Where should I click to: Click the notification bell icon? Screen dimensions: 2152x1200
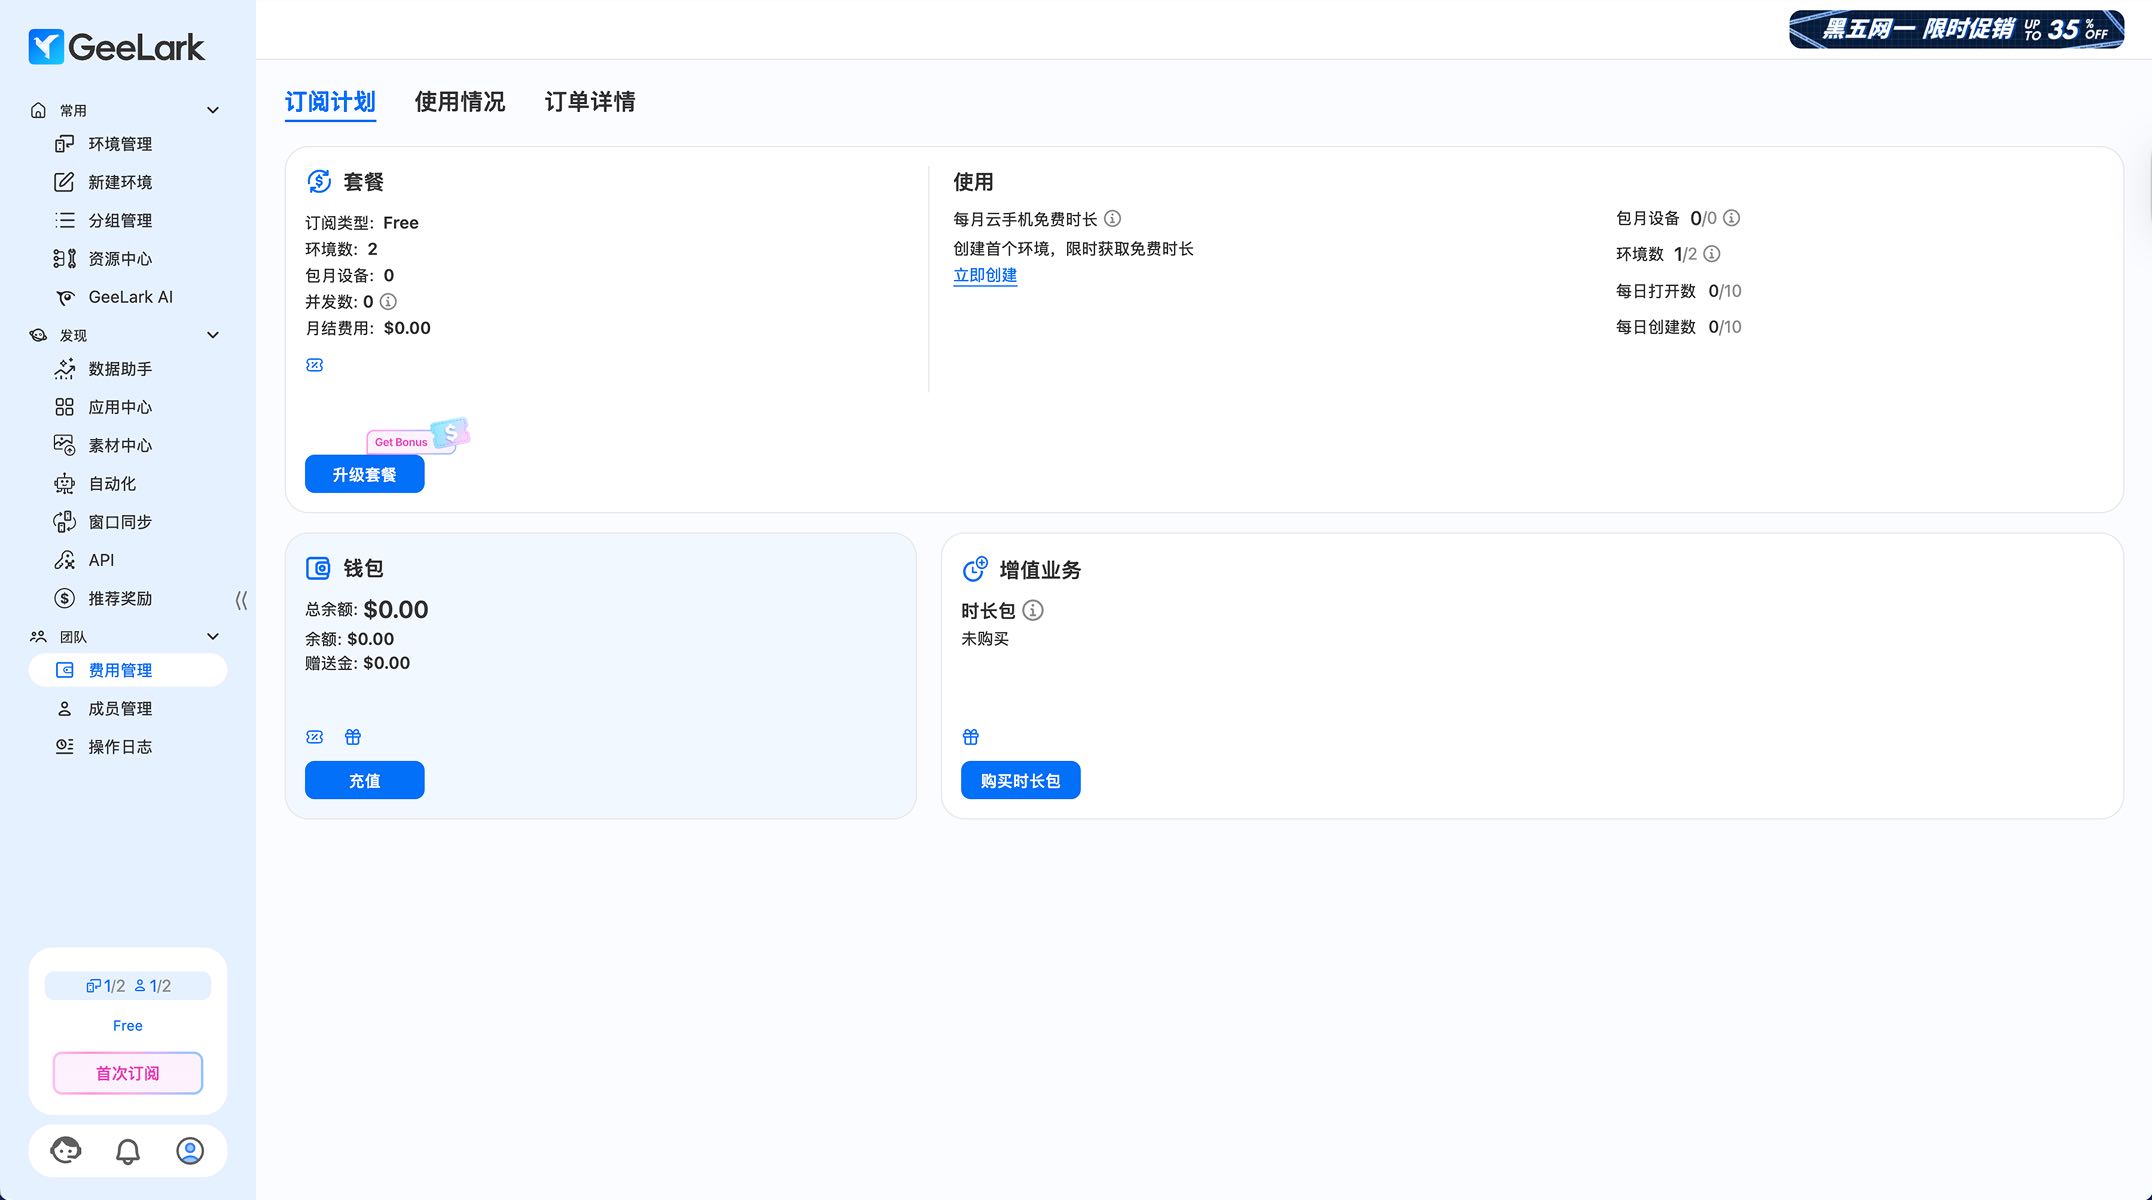[x=128, y=1151]
